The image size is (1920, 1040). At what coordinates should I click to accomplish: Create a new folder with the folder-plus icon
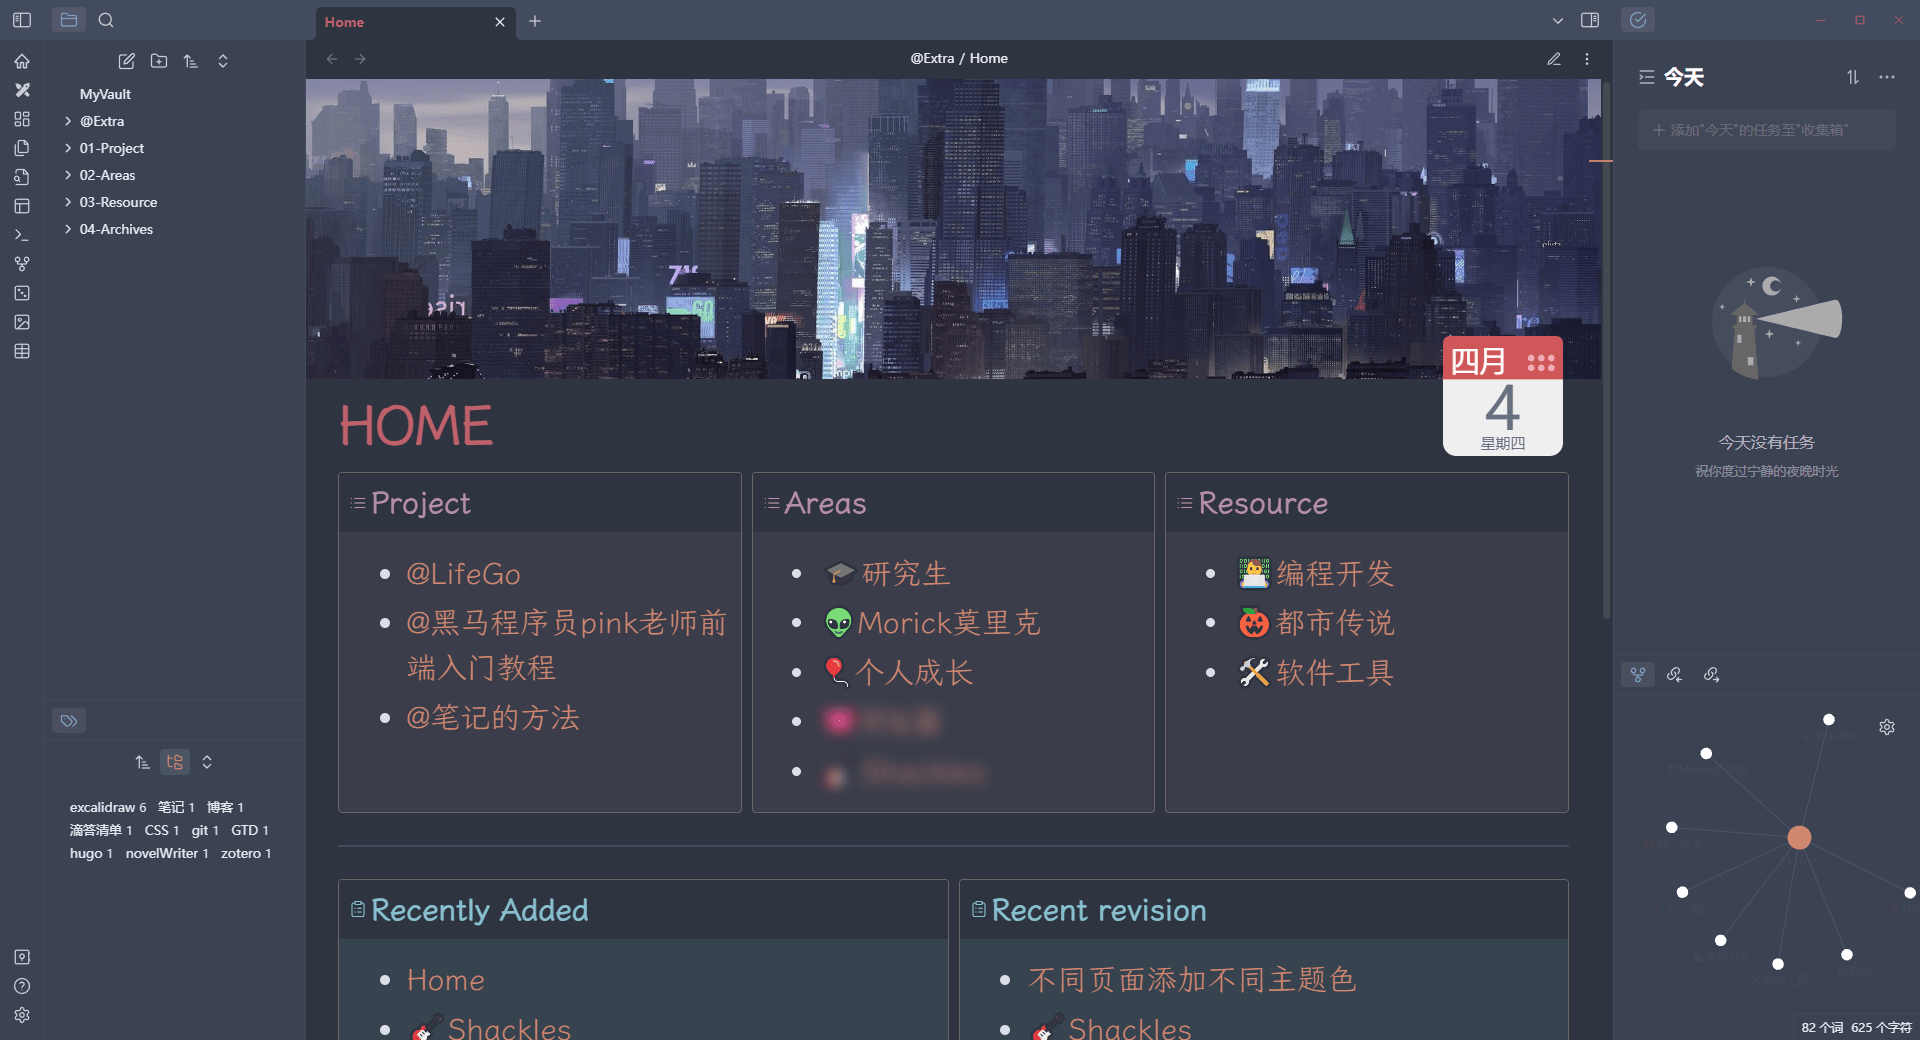coord(159,61)
